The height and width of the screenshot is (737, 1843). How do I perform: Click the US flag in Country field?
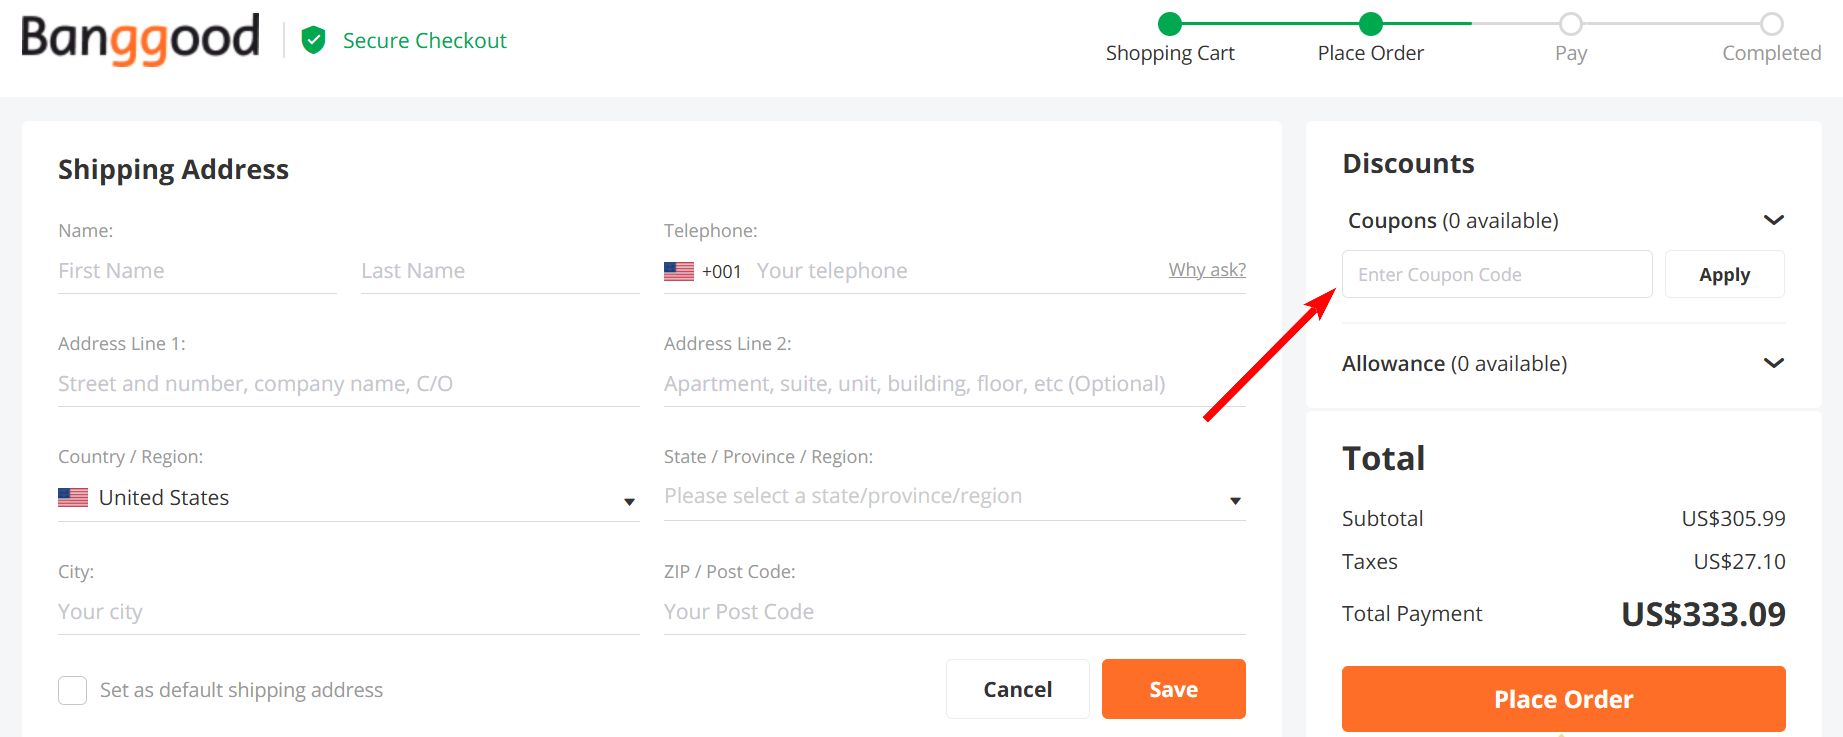coord(73,498)
